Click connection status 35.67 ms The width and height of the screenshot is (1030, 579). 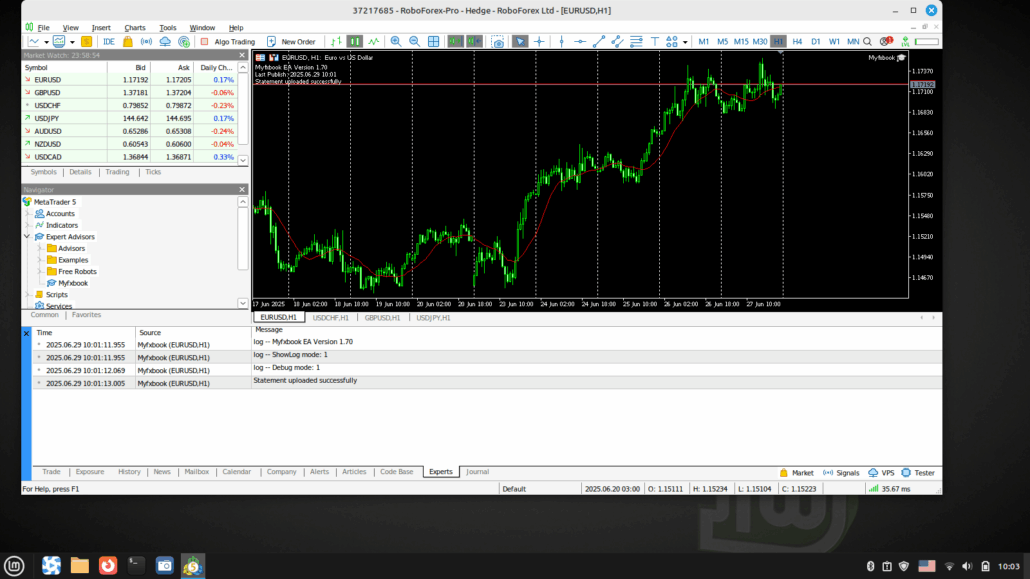[889, 489]
